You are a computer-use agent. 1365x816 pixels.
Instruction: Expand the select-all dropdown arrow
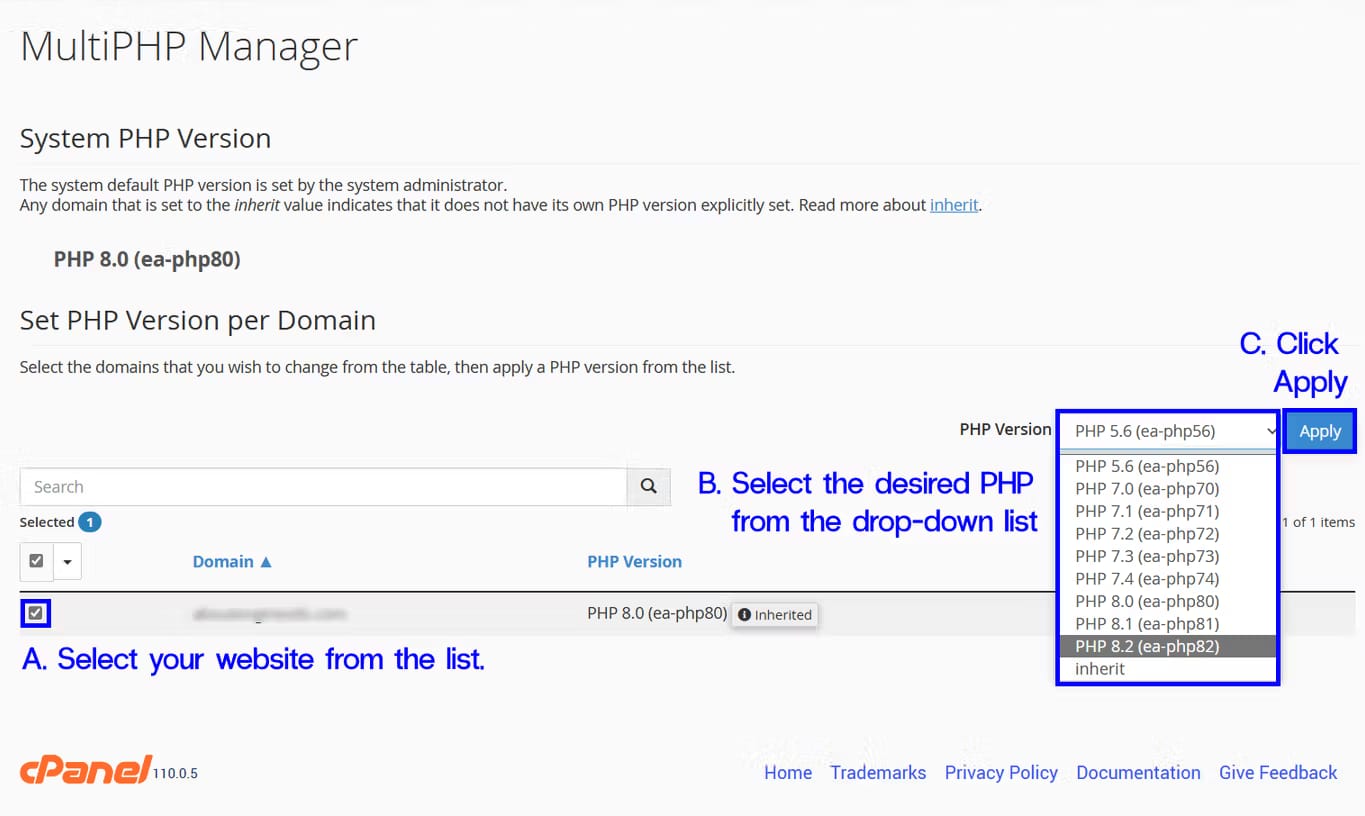point(67,561)
